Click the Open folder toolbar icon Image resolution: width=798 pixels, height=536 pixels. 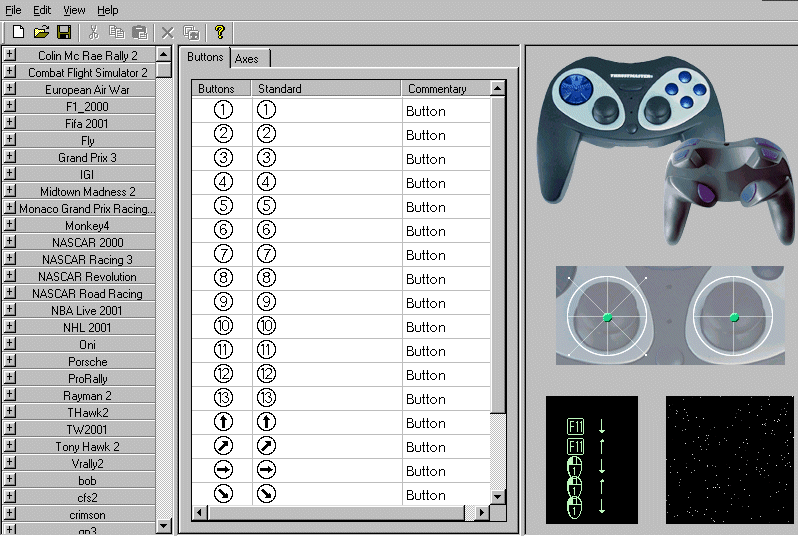point(41,32)
